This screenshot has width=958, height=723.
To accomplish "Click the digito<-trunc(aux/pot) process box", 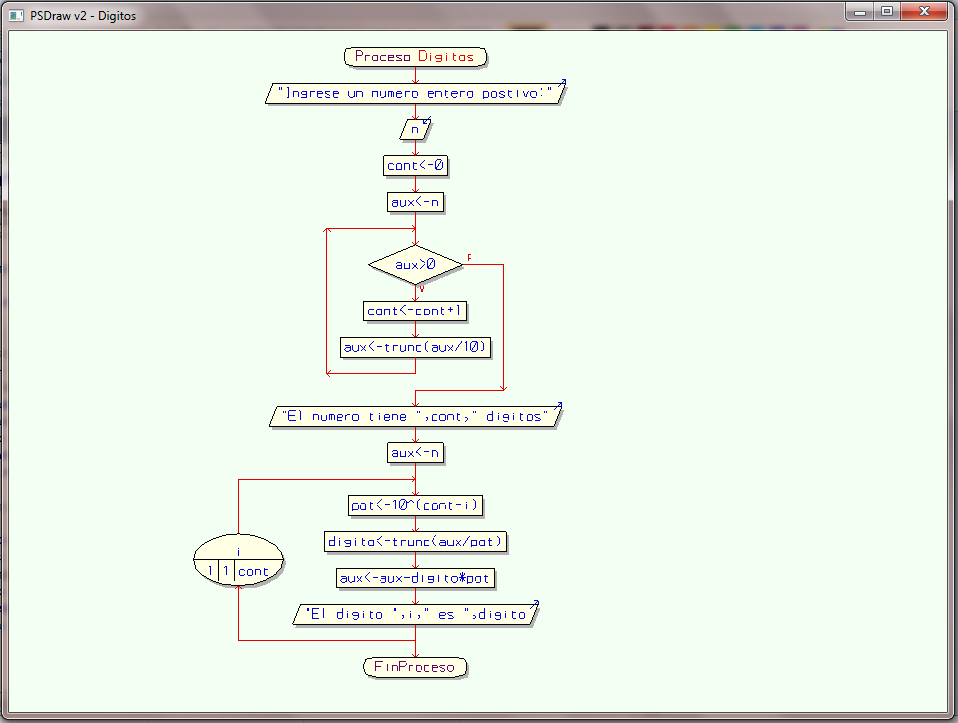I will coord(416,541).
